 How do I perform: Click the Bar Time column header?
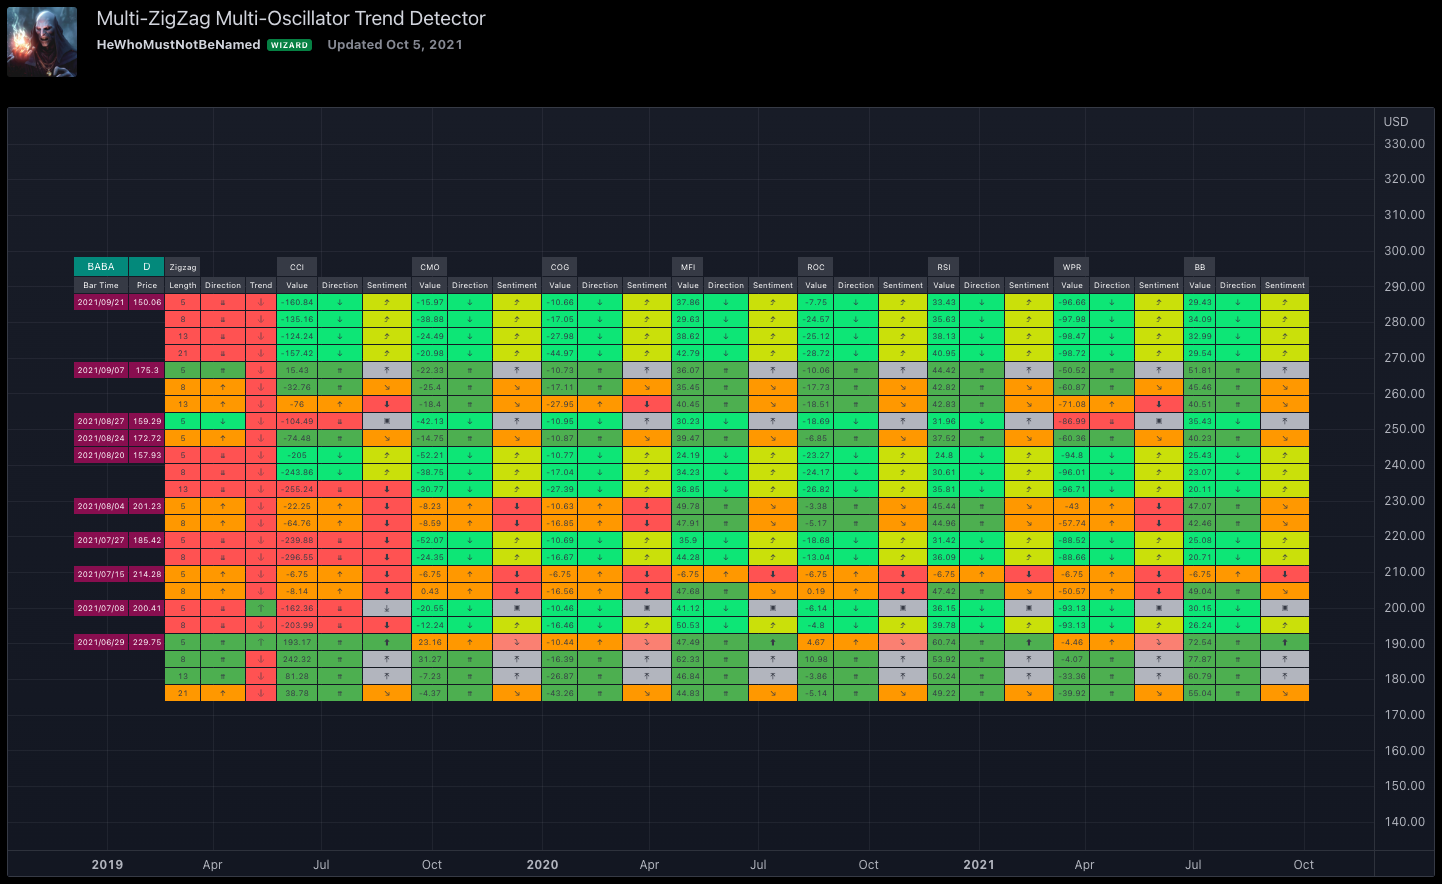click(x=101, y=285)
